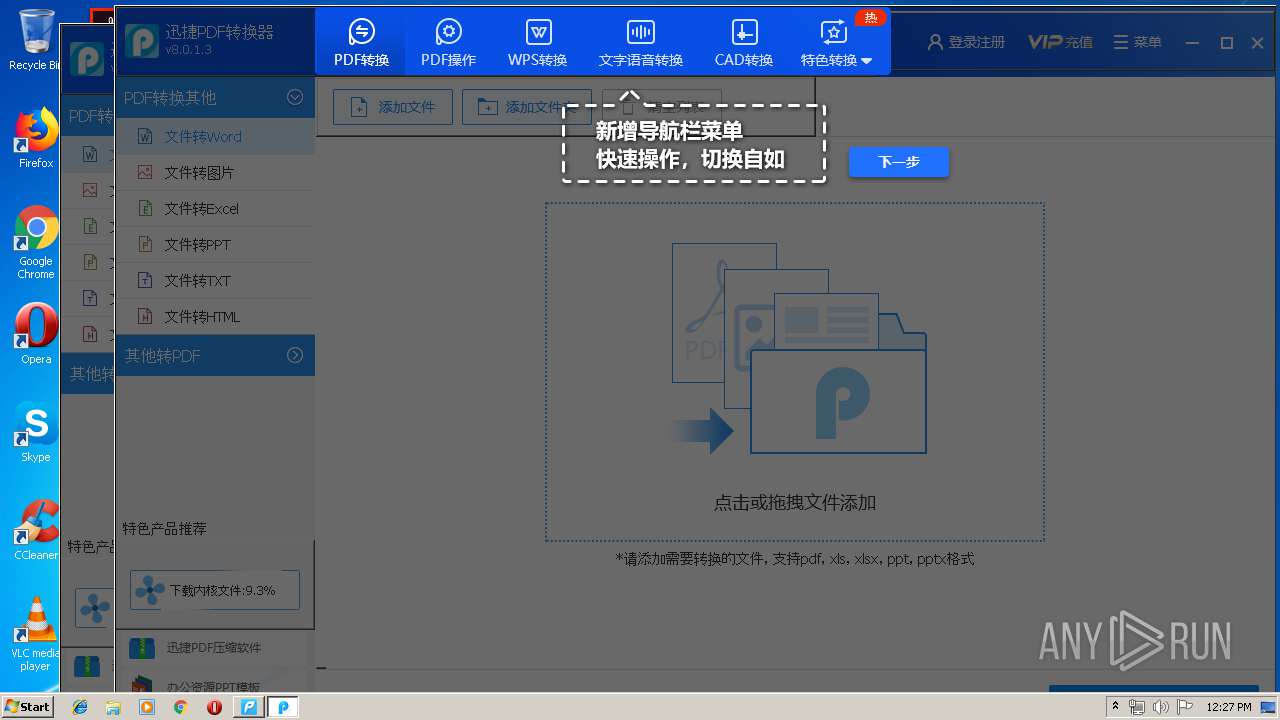Click the Word document icon beside 文件转Word
This screenshot has height=720, width=1280.
tap(145, 136)
